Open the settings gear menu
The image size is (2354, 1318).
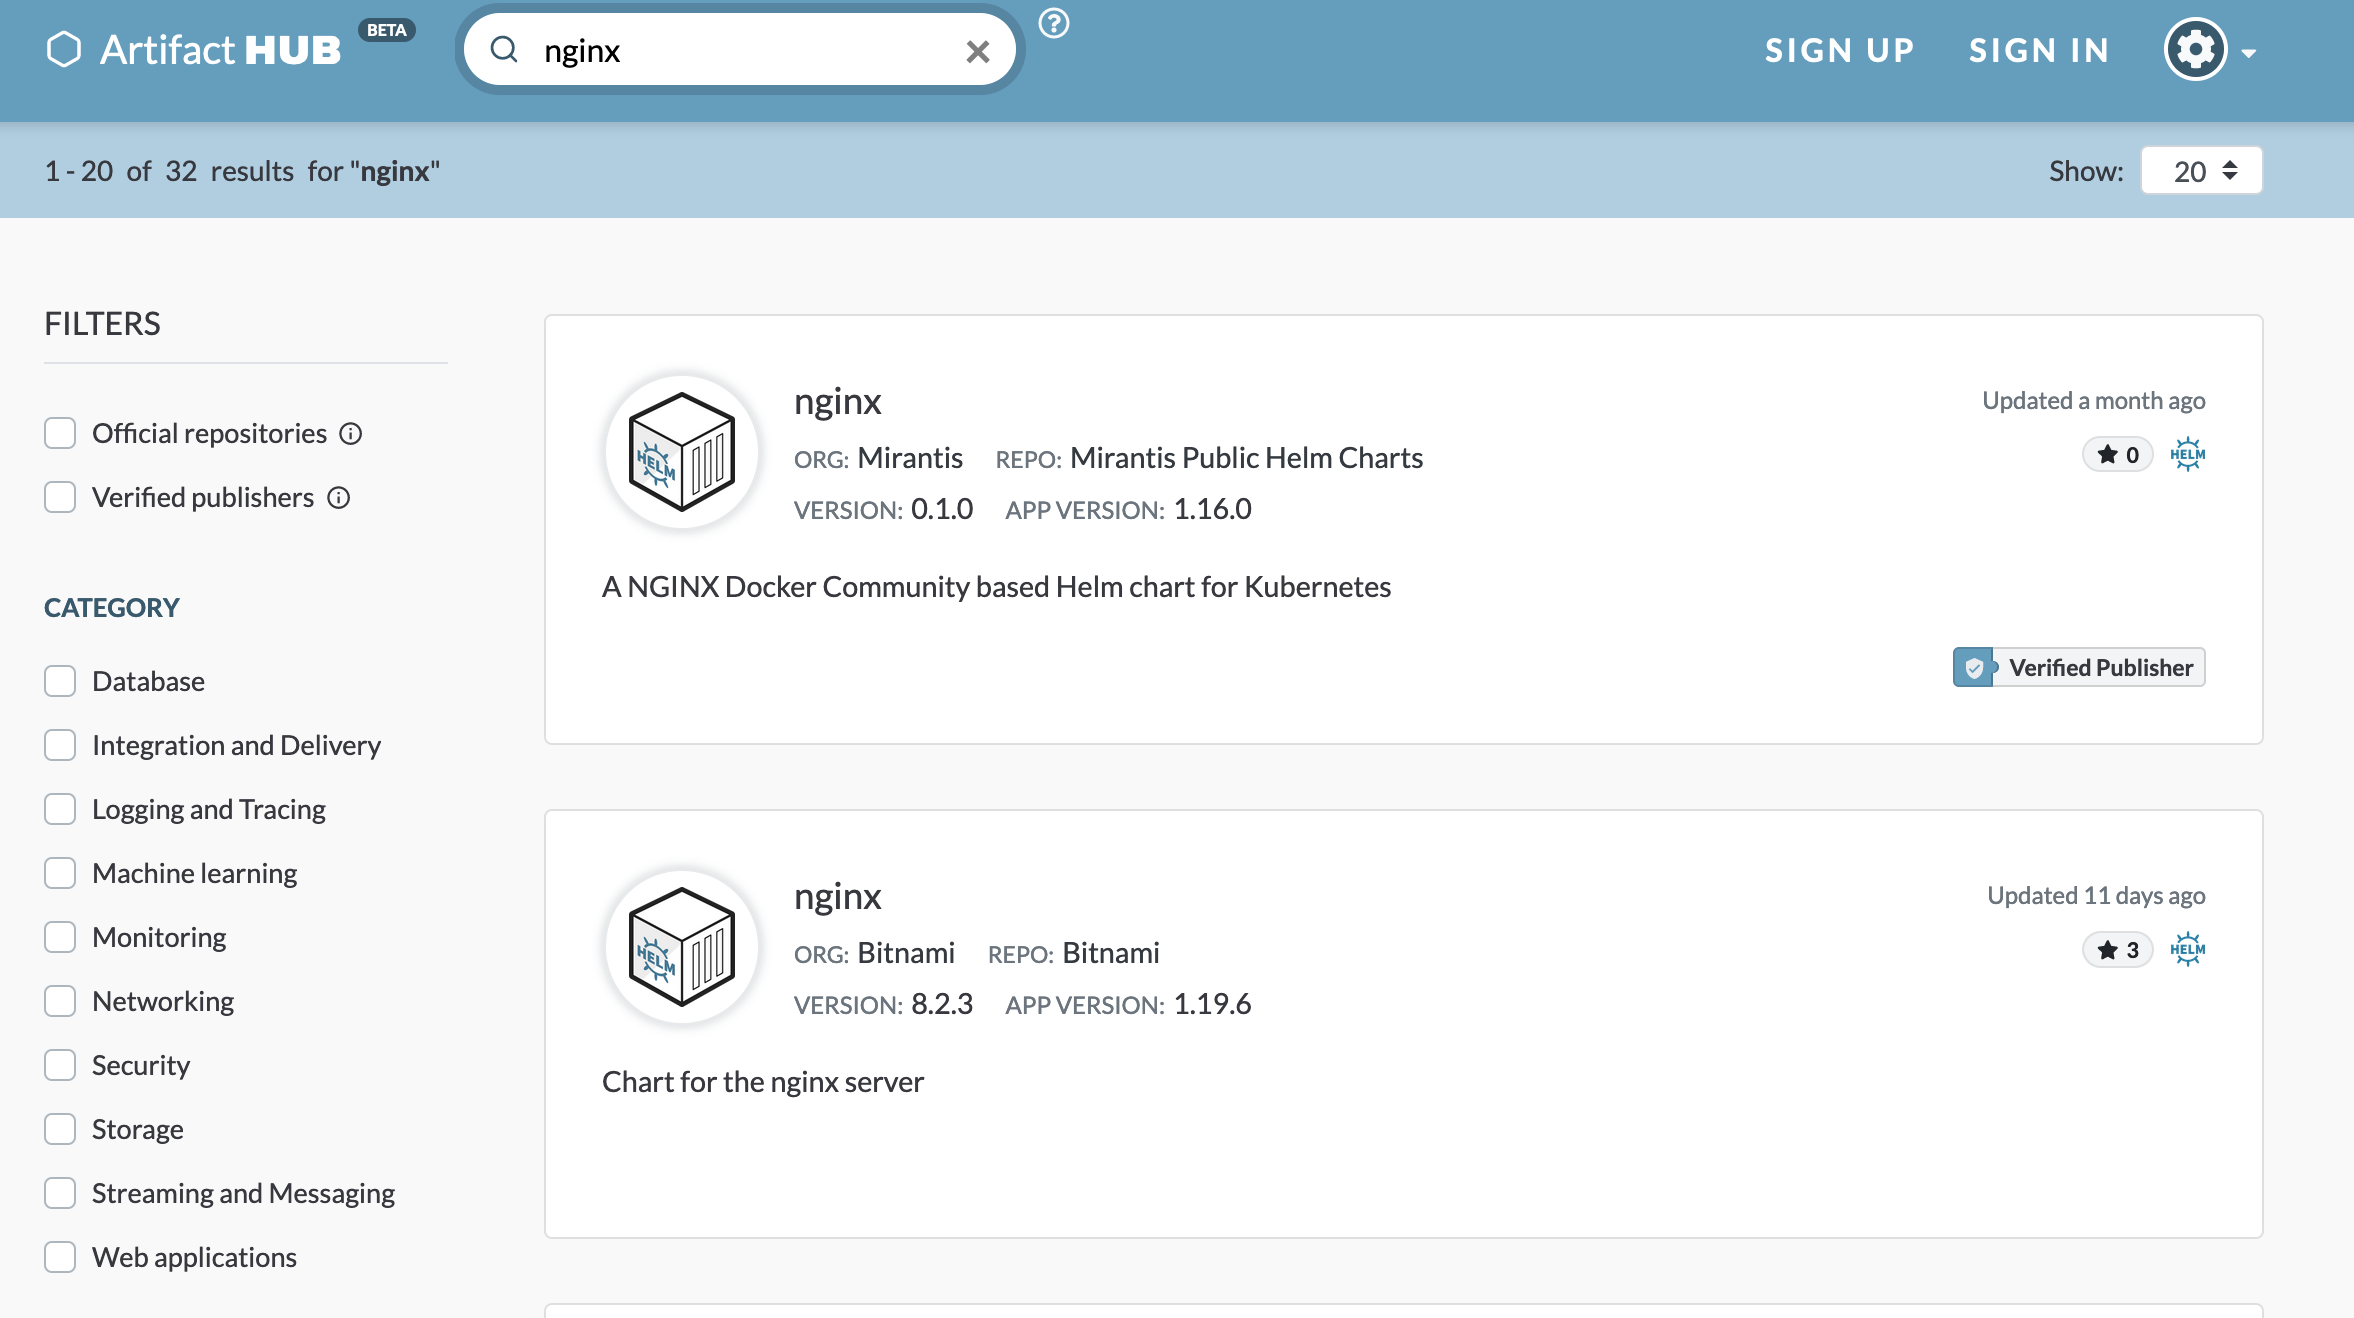point(2210,49)
